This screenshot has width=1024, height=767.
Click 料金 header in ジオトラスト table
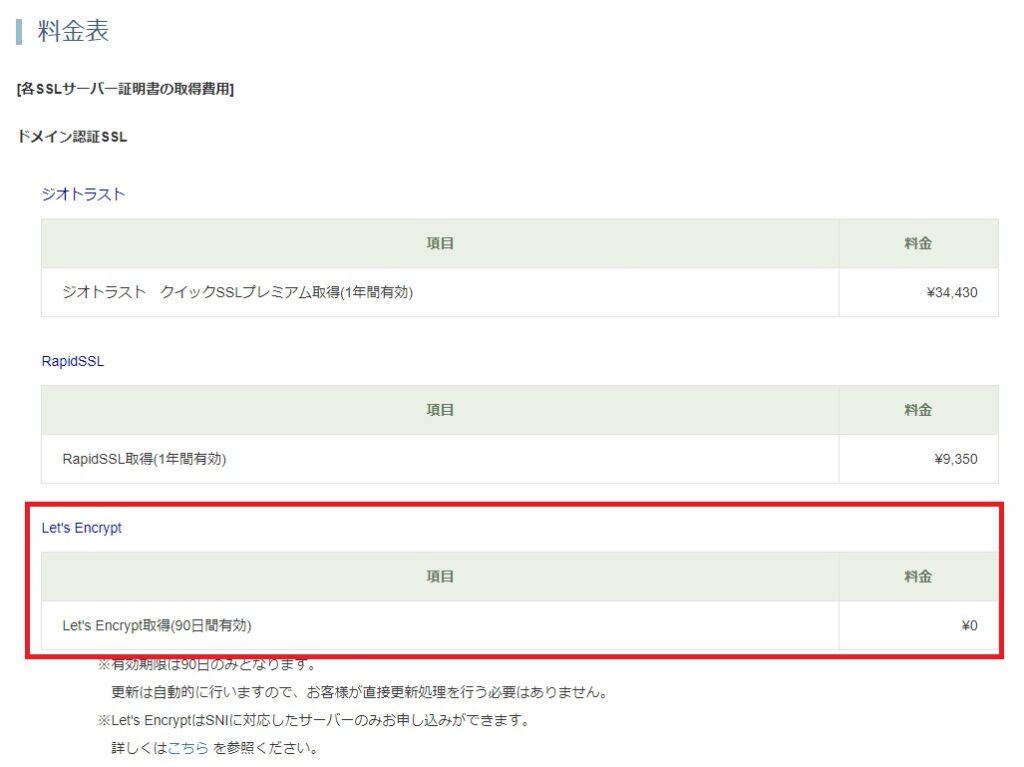[918, 244]
